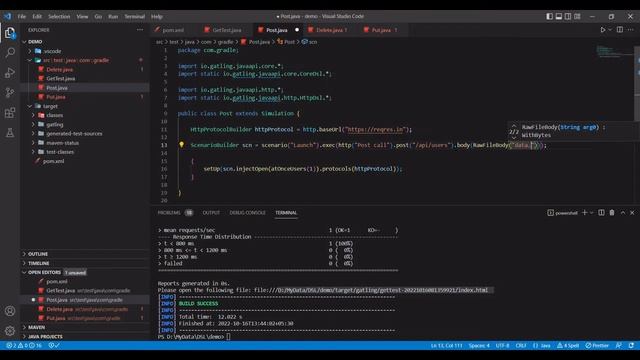The height and width of the screenshot is (360, 640).
Task: Change encoding via UTF-8 status item
Action: pos(502,345)
